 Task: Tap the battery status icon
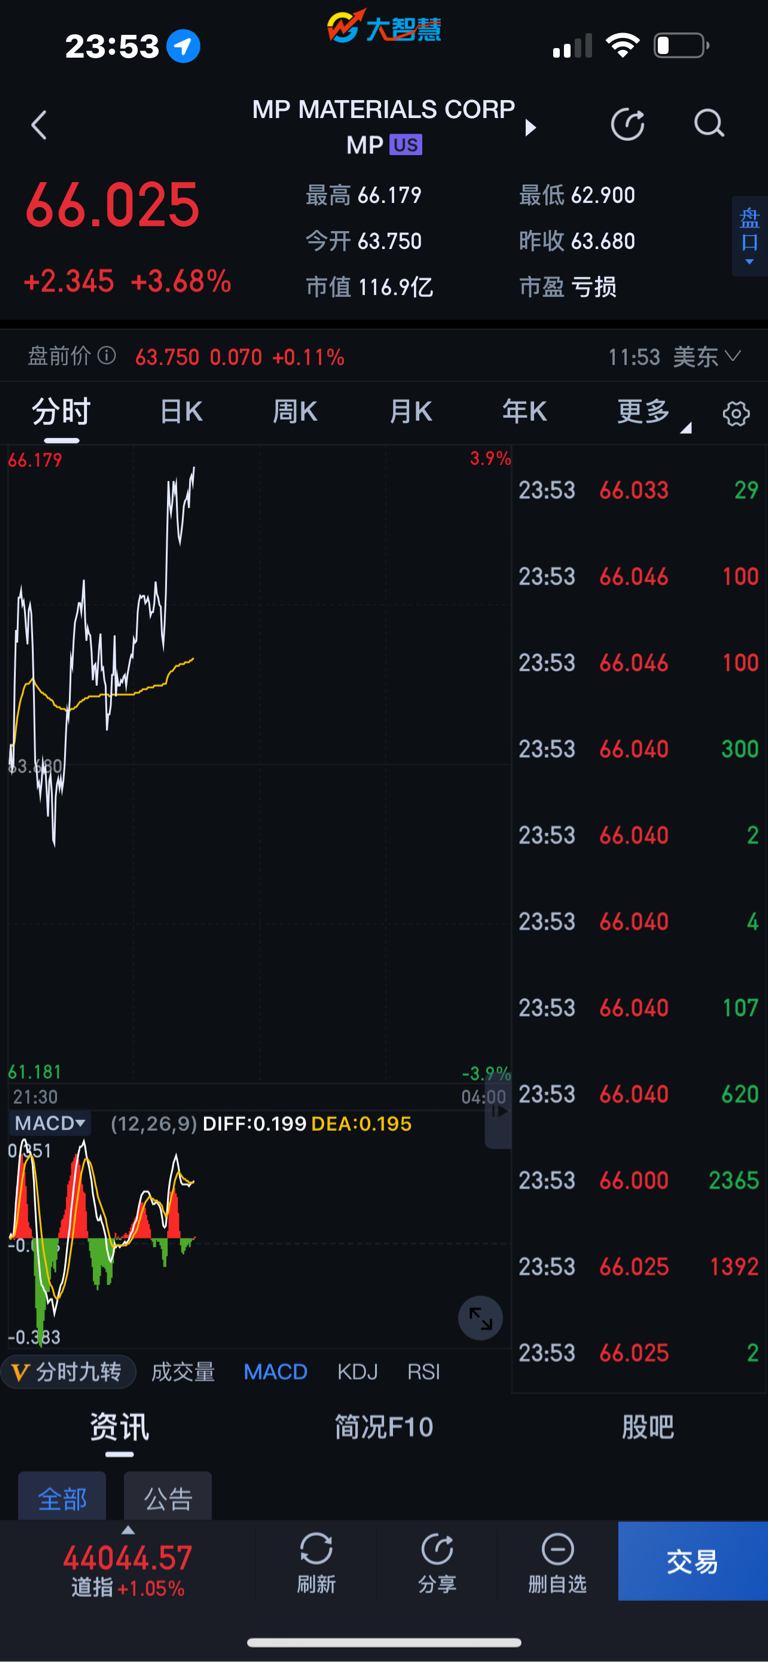pos(681,46)
